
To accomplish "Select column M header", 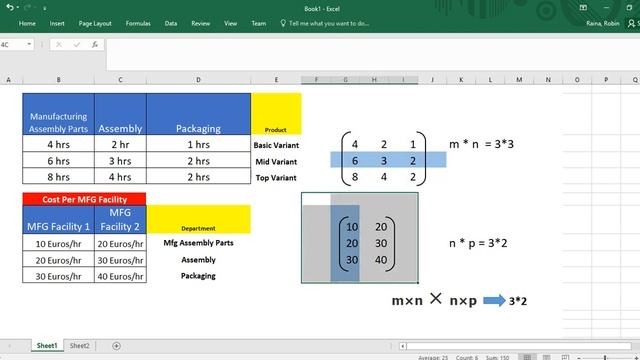I will tap(519, 80).
